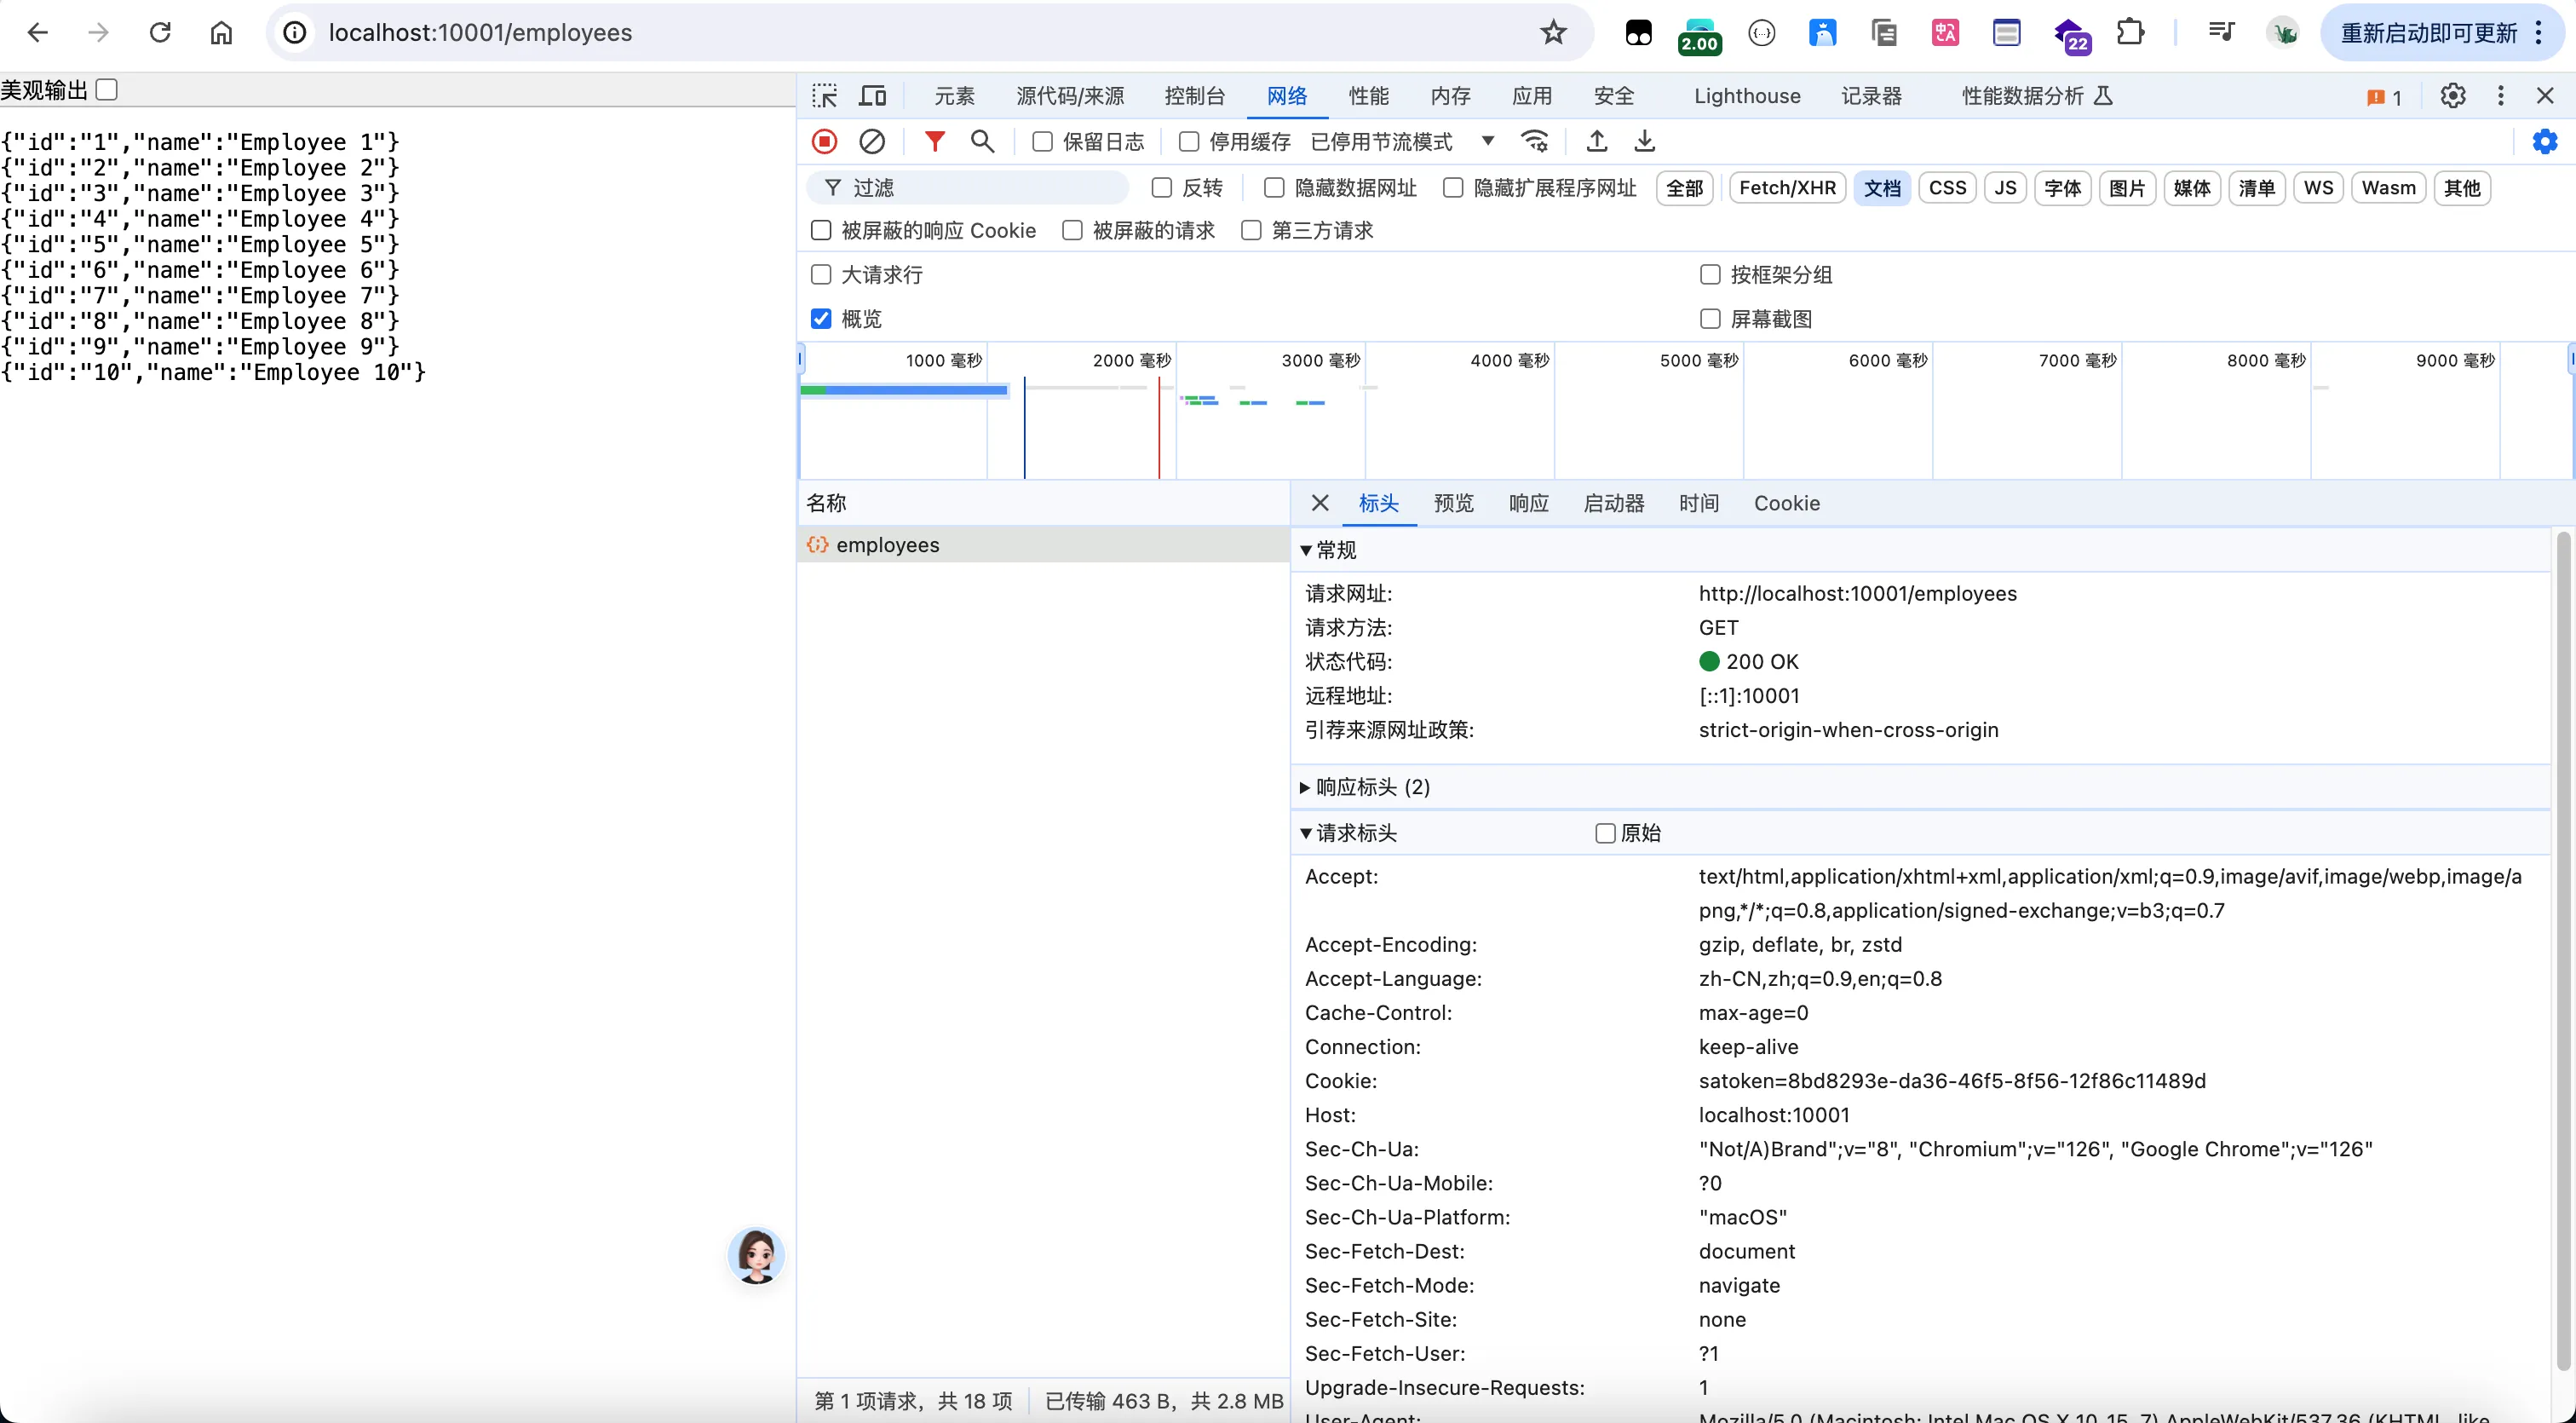Image resolution: width=2576 pixels, height=1423 pixels.
Task: Open the Cookie details tab
Action: [x=1786, y=503]
